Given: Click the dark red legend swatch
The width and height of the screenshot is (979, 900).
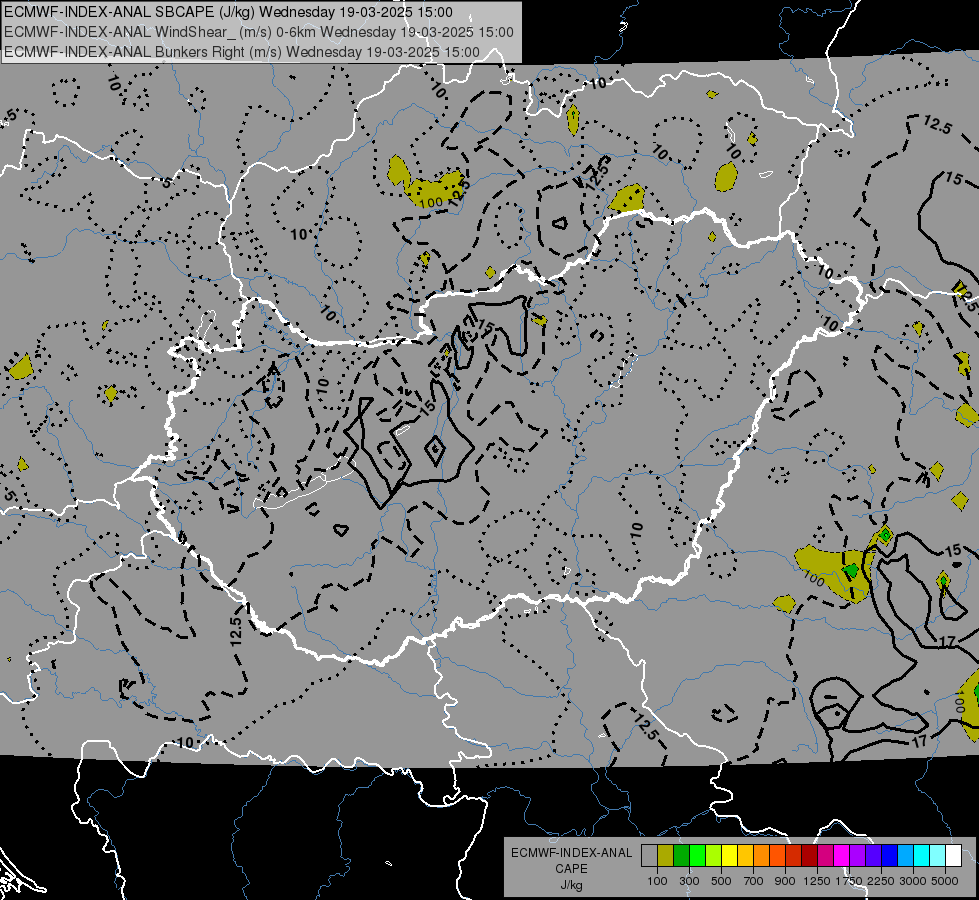Looking at the screenshot, I should point(810,856).
